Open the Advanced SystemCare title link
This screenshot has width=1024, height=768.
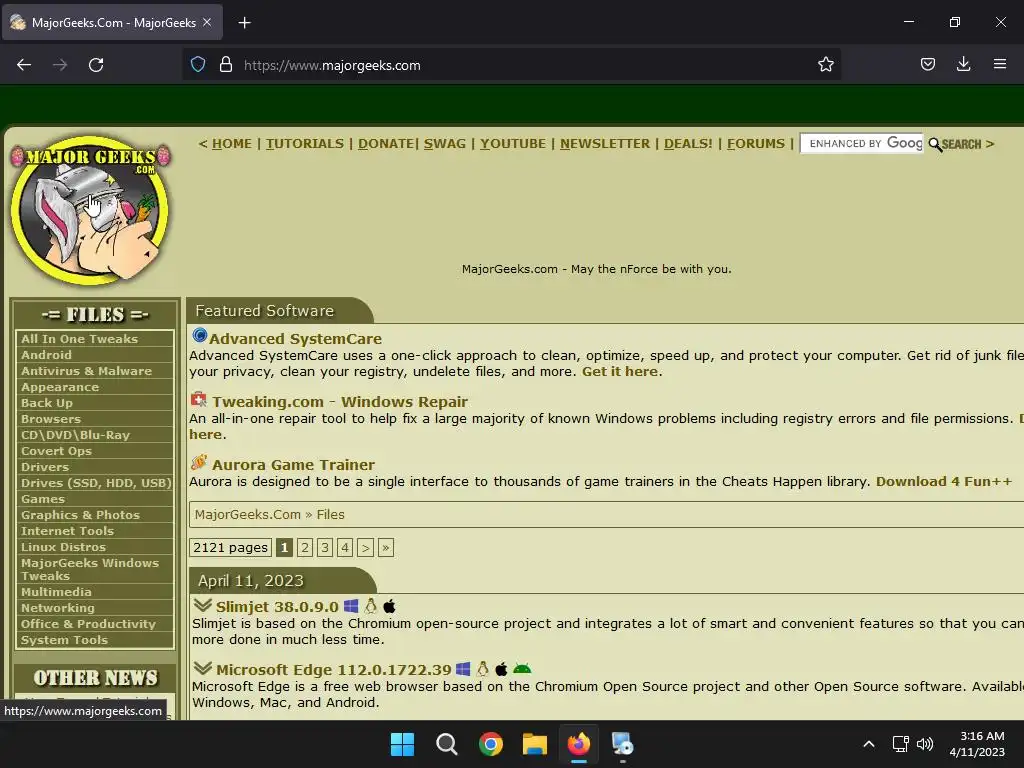click(x=295, y=339)
